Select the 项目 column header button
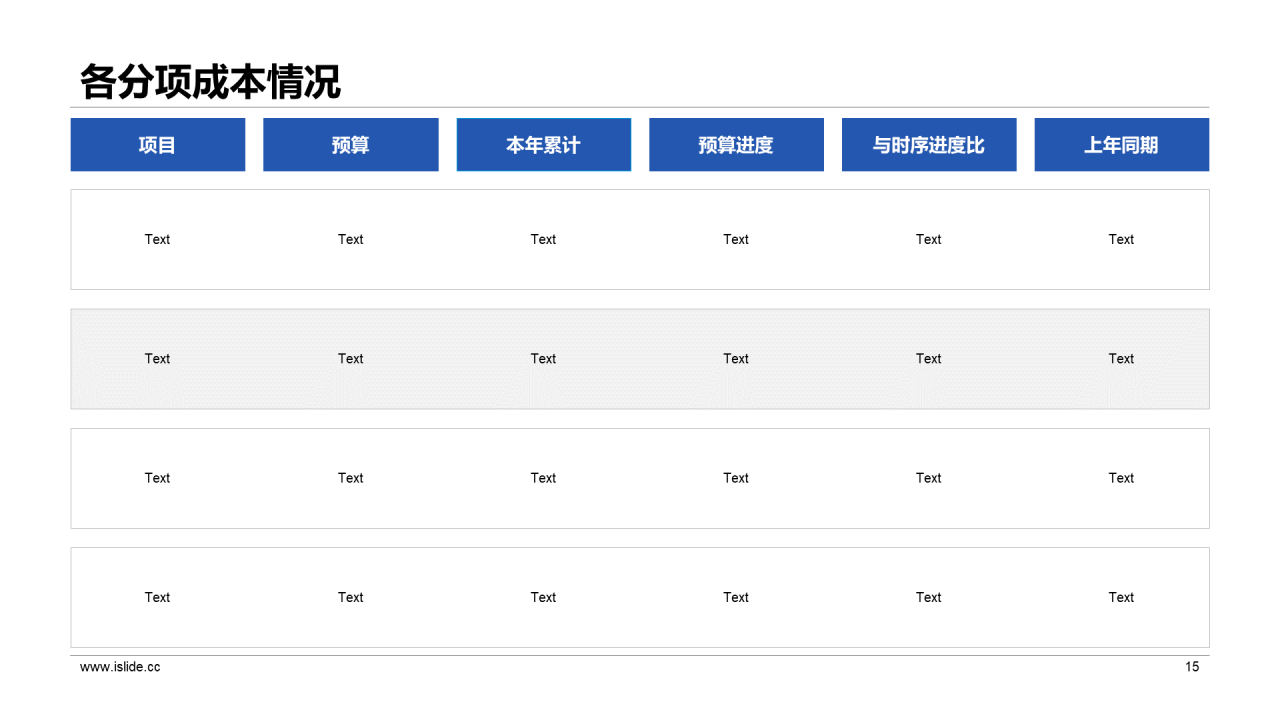 [x=157, y=144]
